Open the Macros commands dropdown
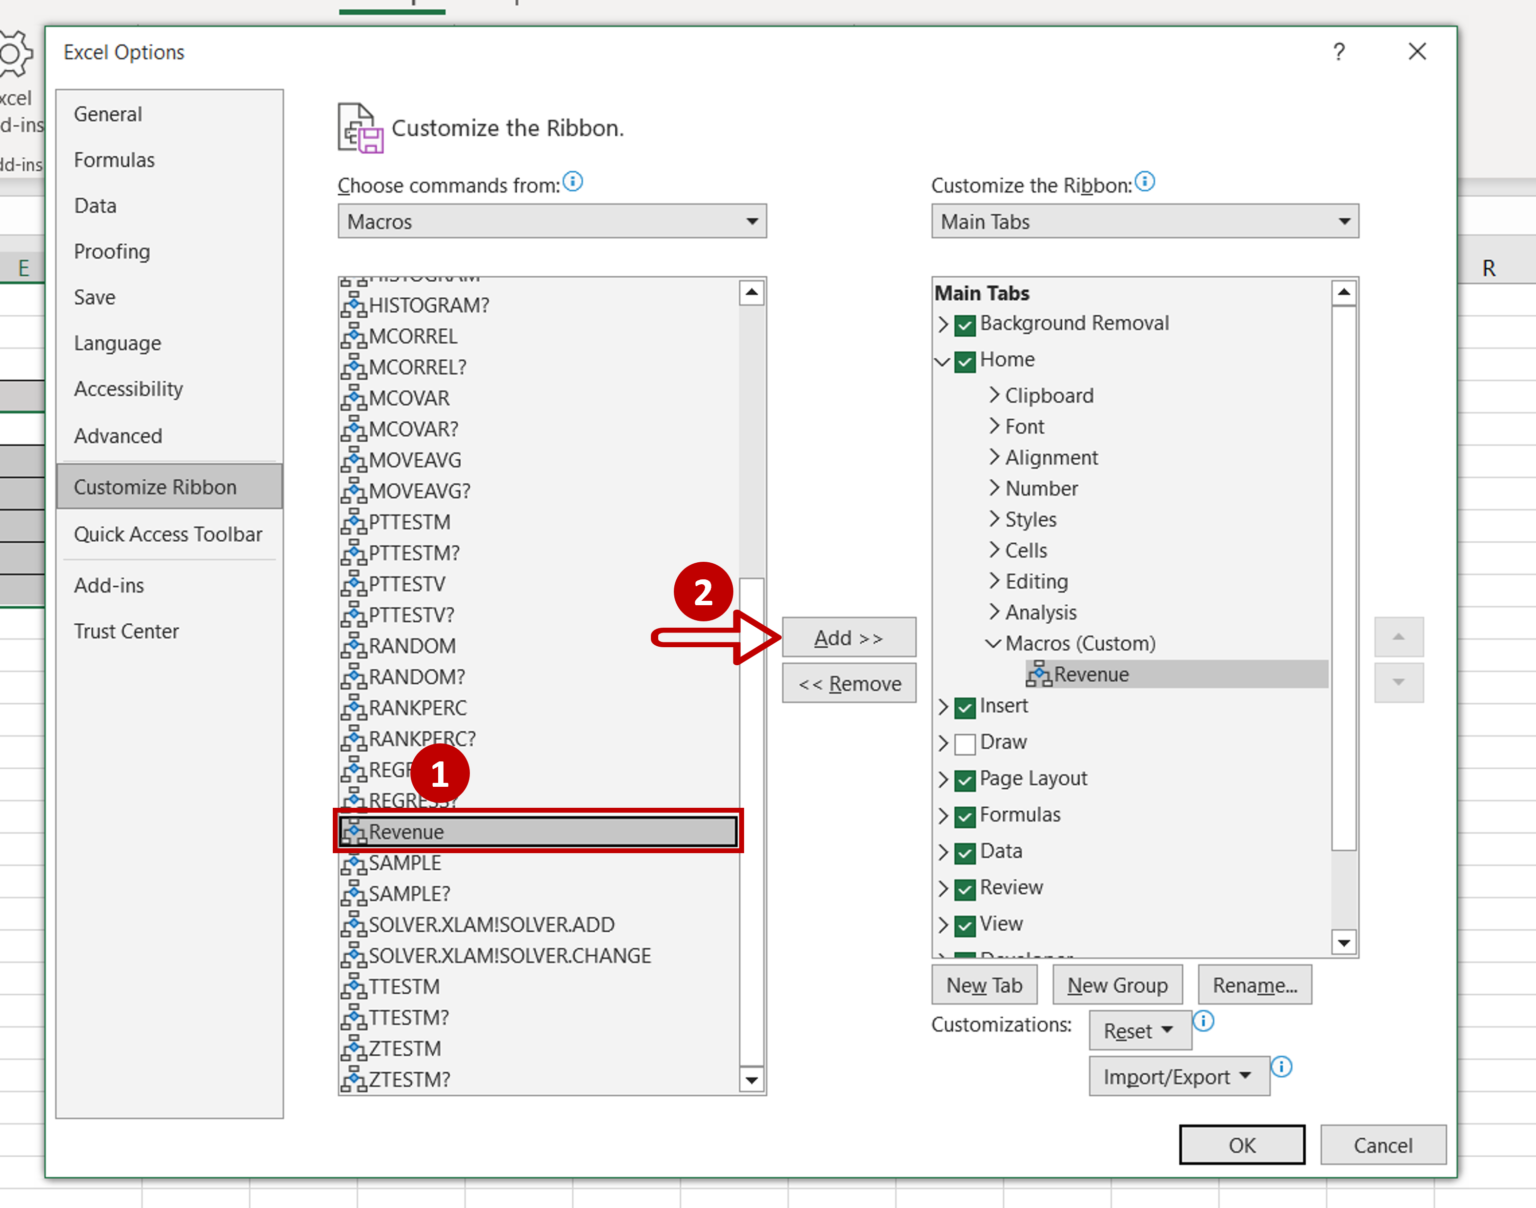 point(751,221)
